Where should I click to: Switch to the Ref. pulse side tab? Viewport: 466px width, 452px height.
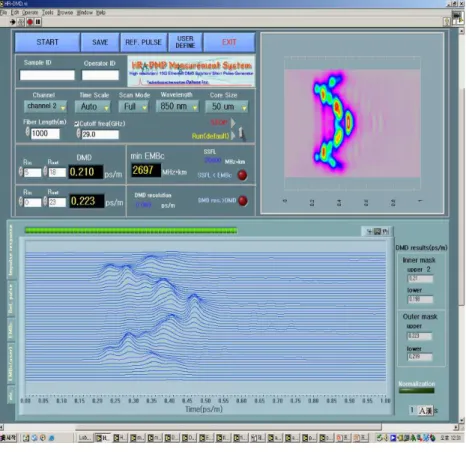[11, 299]
